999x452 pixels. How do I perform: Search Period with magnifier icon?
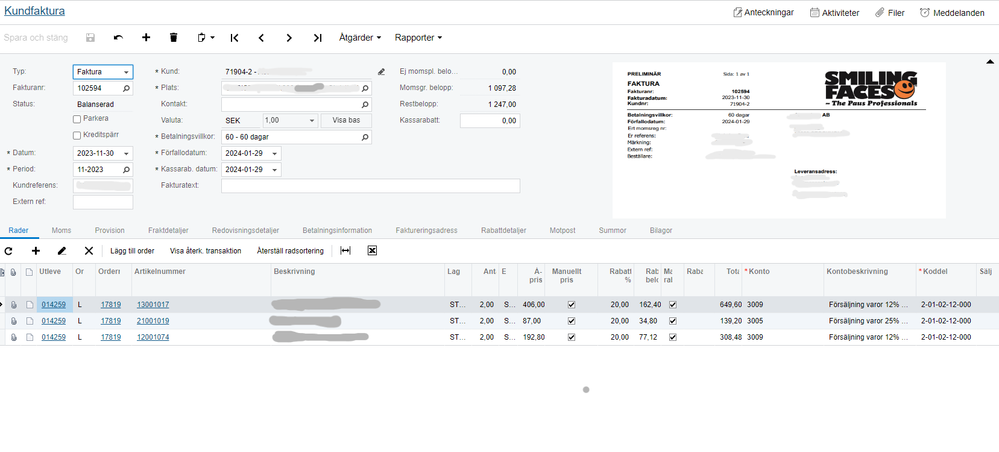(x=126, y=170)
